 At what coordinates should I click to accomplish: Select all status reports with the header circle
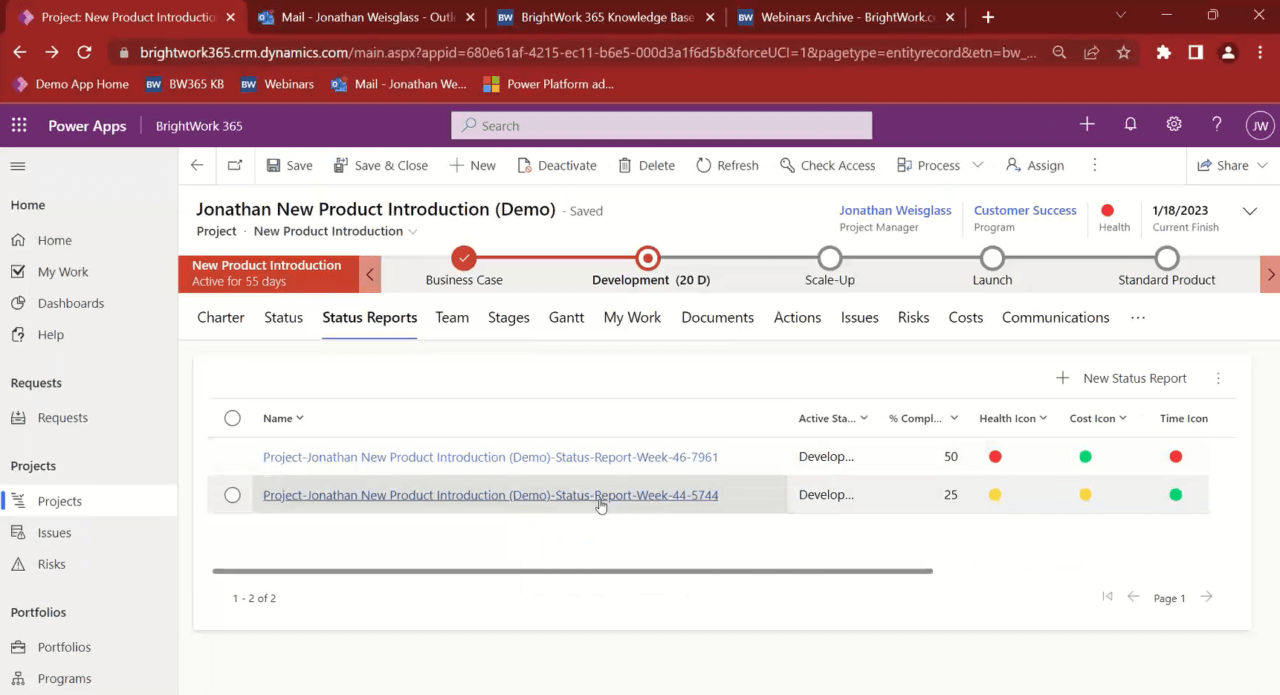pyautogui.click(x=232, y=418)
